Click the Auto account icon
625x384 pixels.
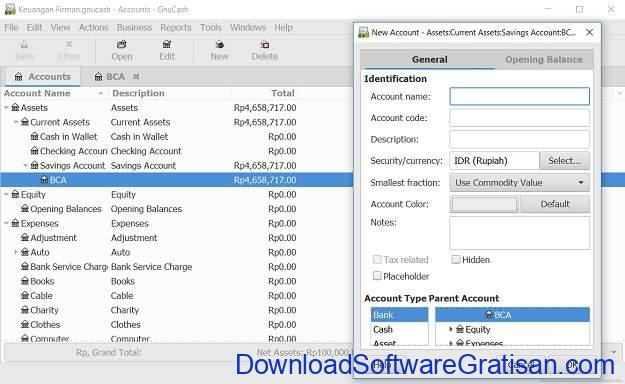point(25,252)
